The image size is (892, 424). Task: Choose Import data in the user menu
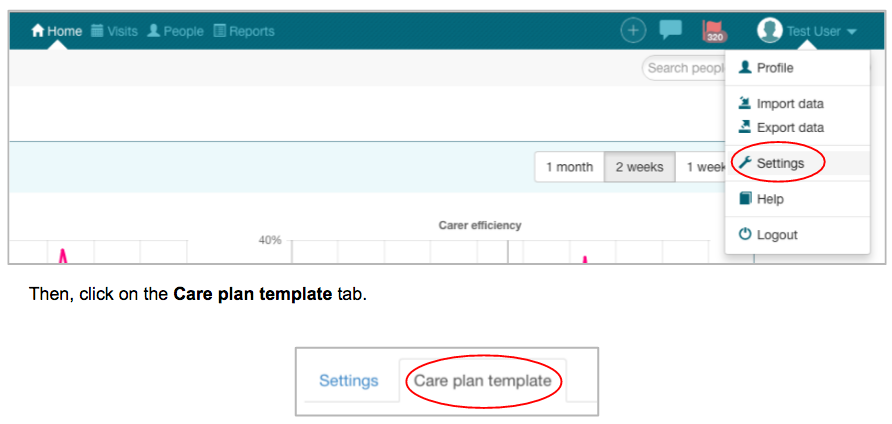point(789,104)
